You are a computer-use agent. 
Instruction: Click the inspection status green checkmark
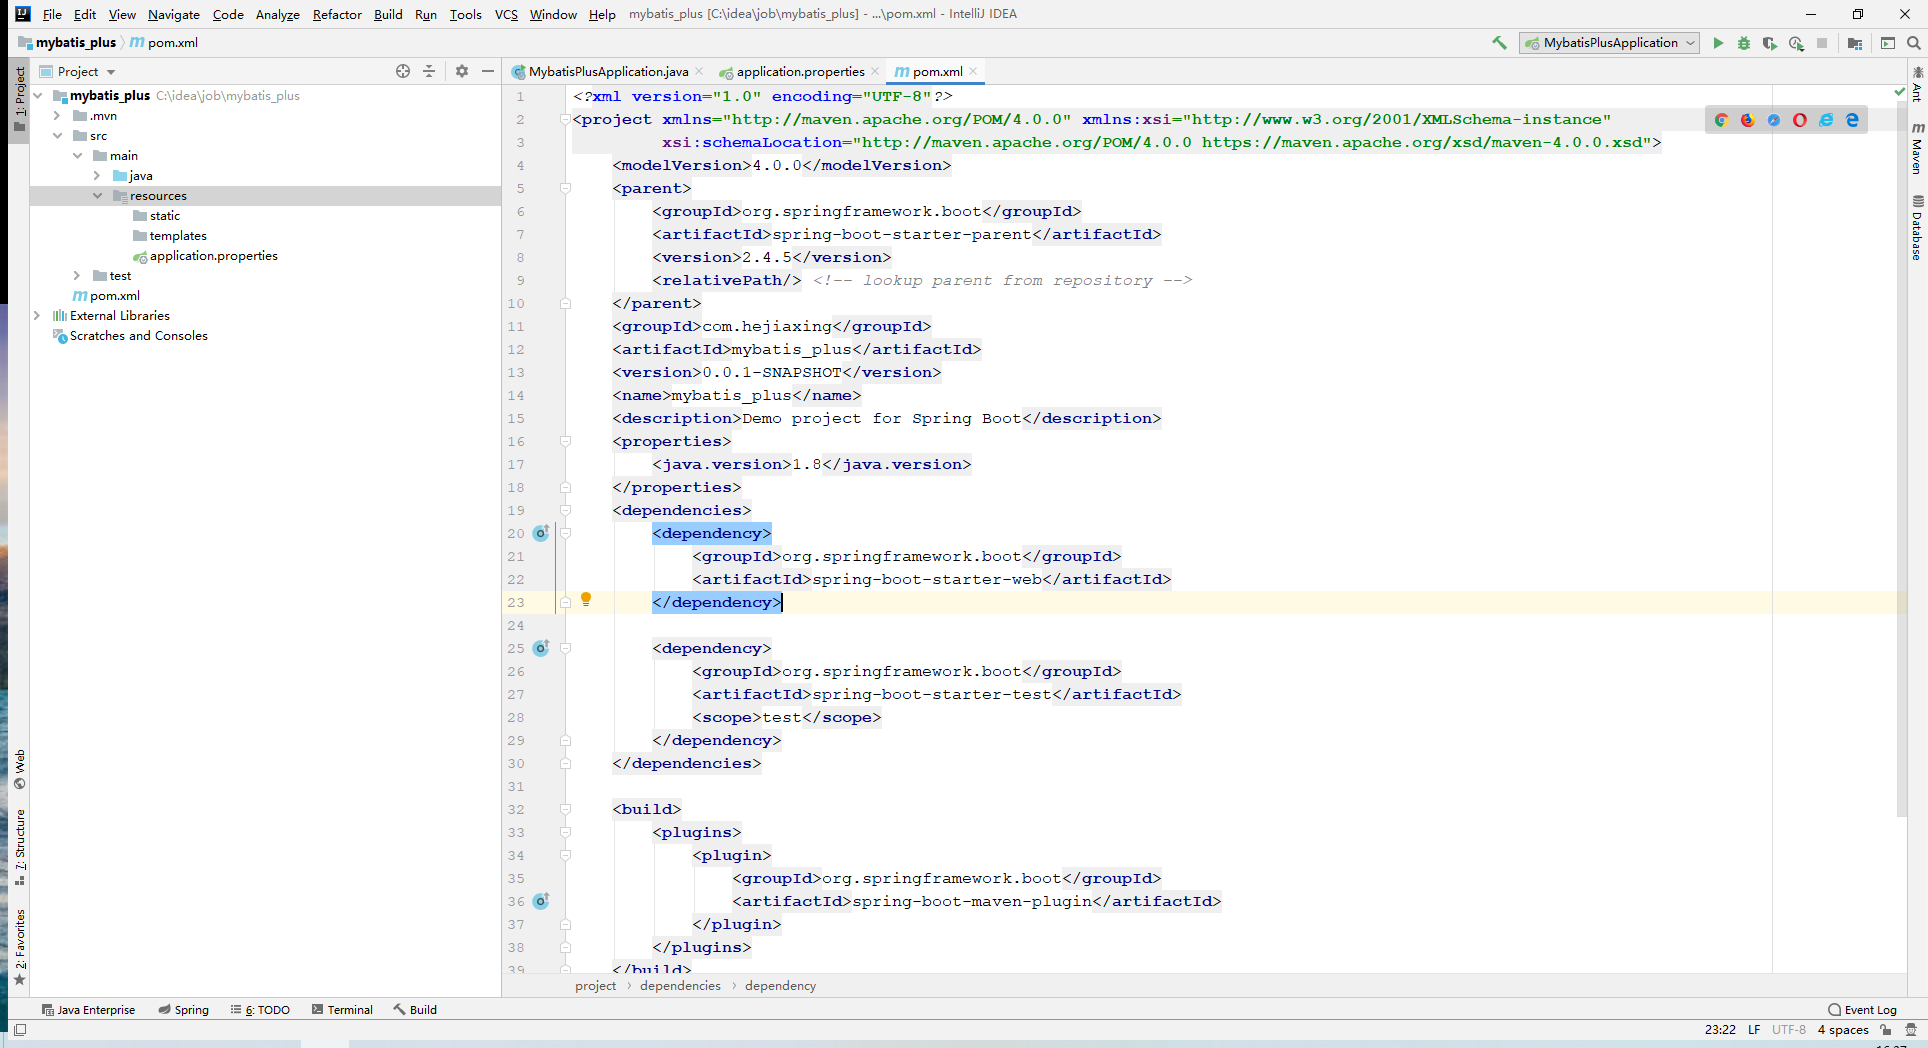click(1900, 92)
